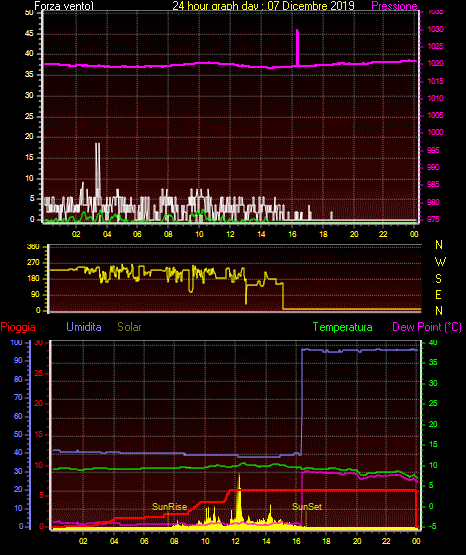Click the SunSet marker label
466x555 pixels.
tap(307, 507)
